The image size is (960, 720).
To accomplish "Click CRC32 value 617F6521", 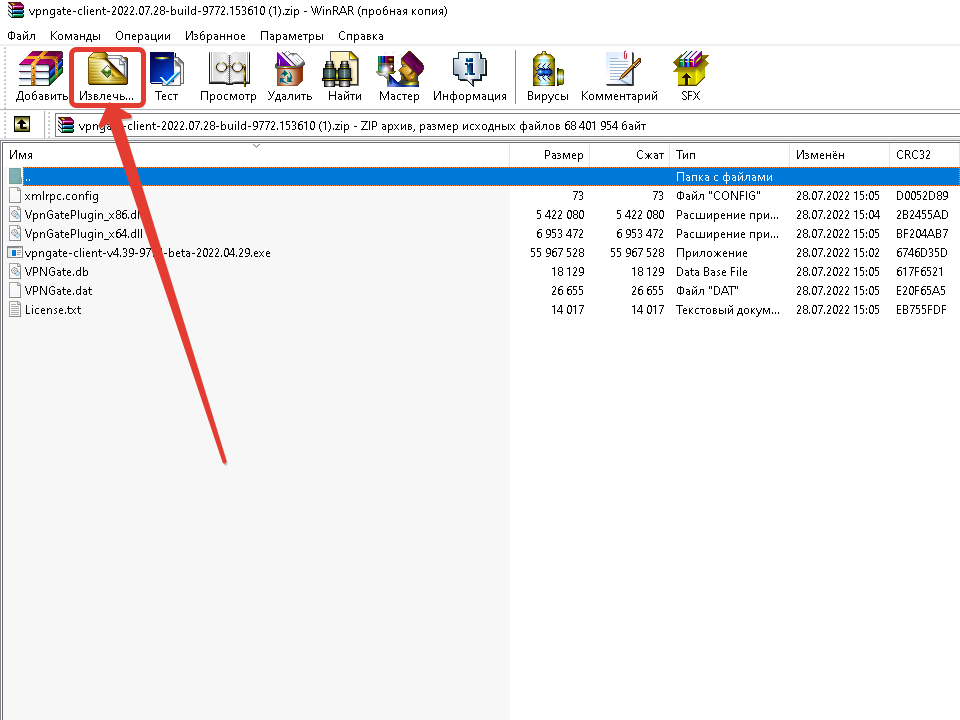I will pyautogui.click(x=920, y=272).
